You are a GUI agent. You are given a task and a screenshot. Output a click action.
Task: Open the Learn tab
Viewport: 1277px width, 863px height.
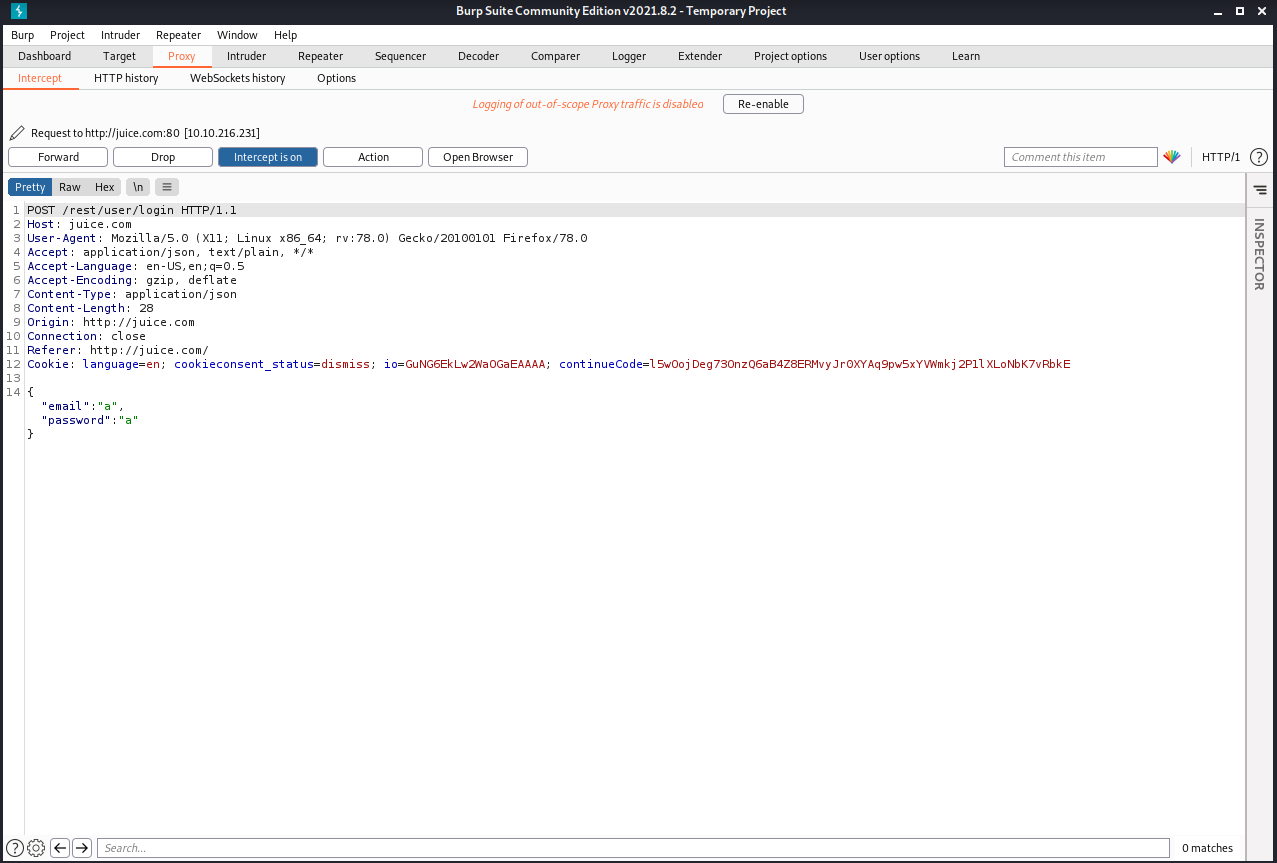click(966, 56)
